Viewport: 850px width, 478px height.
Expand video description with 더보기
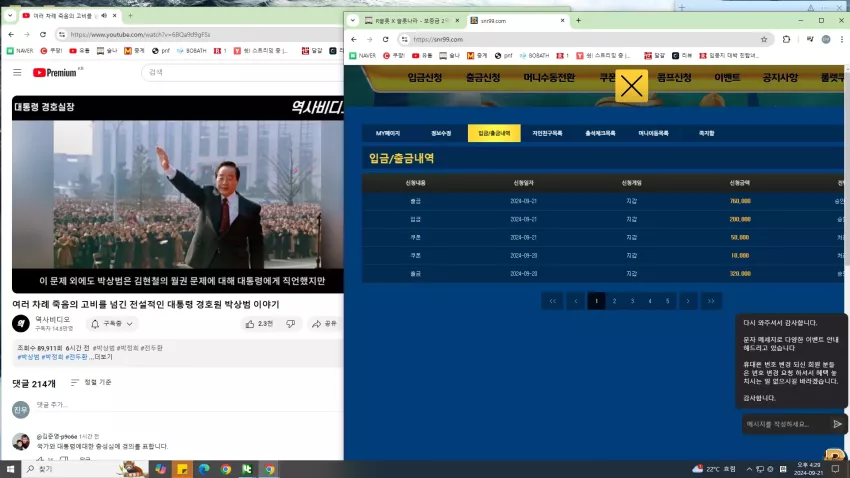104,357
